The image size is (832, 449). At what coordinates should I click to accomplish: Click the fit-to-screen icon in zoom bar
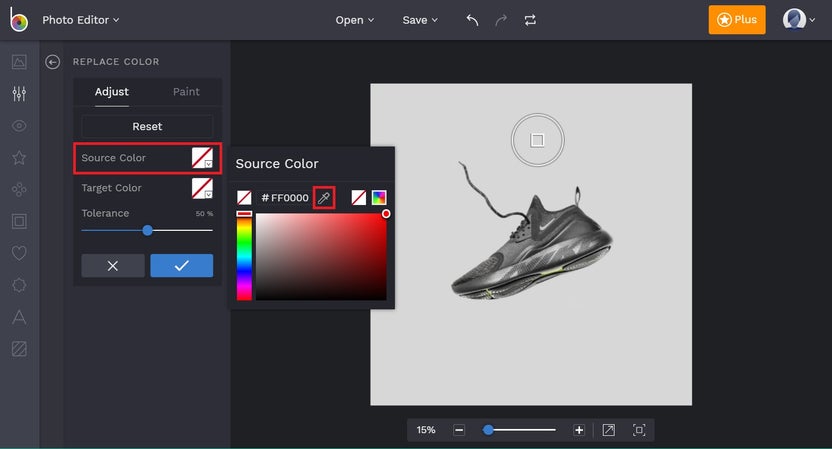click(639, 430)
